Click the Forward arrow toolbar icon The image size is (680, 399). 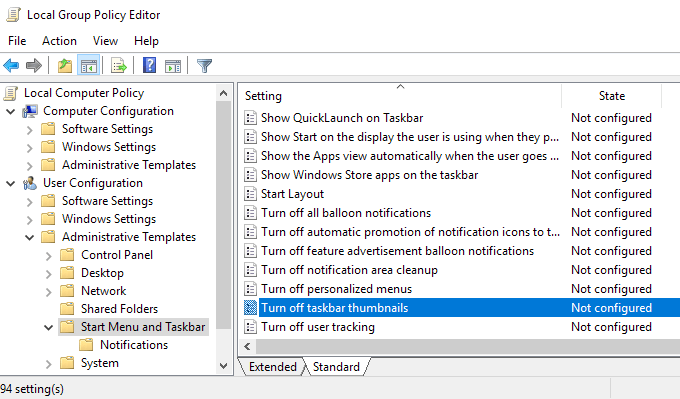tap(34, 66)
